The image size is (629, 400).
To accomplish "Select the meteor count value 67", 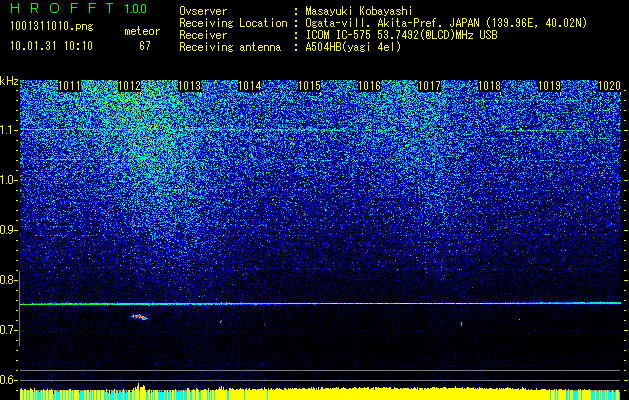I will pyautogui.click(x=145, y=46).
